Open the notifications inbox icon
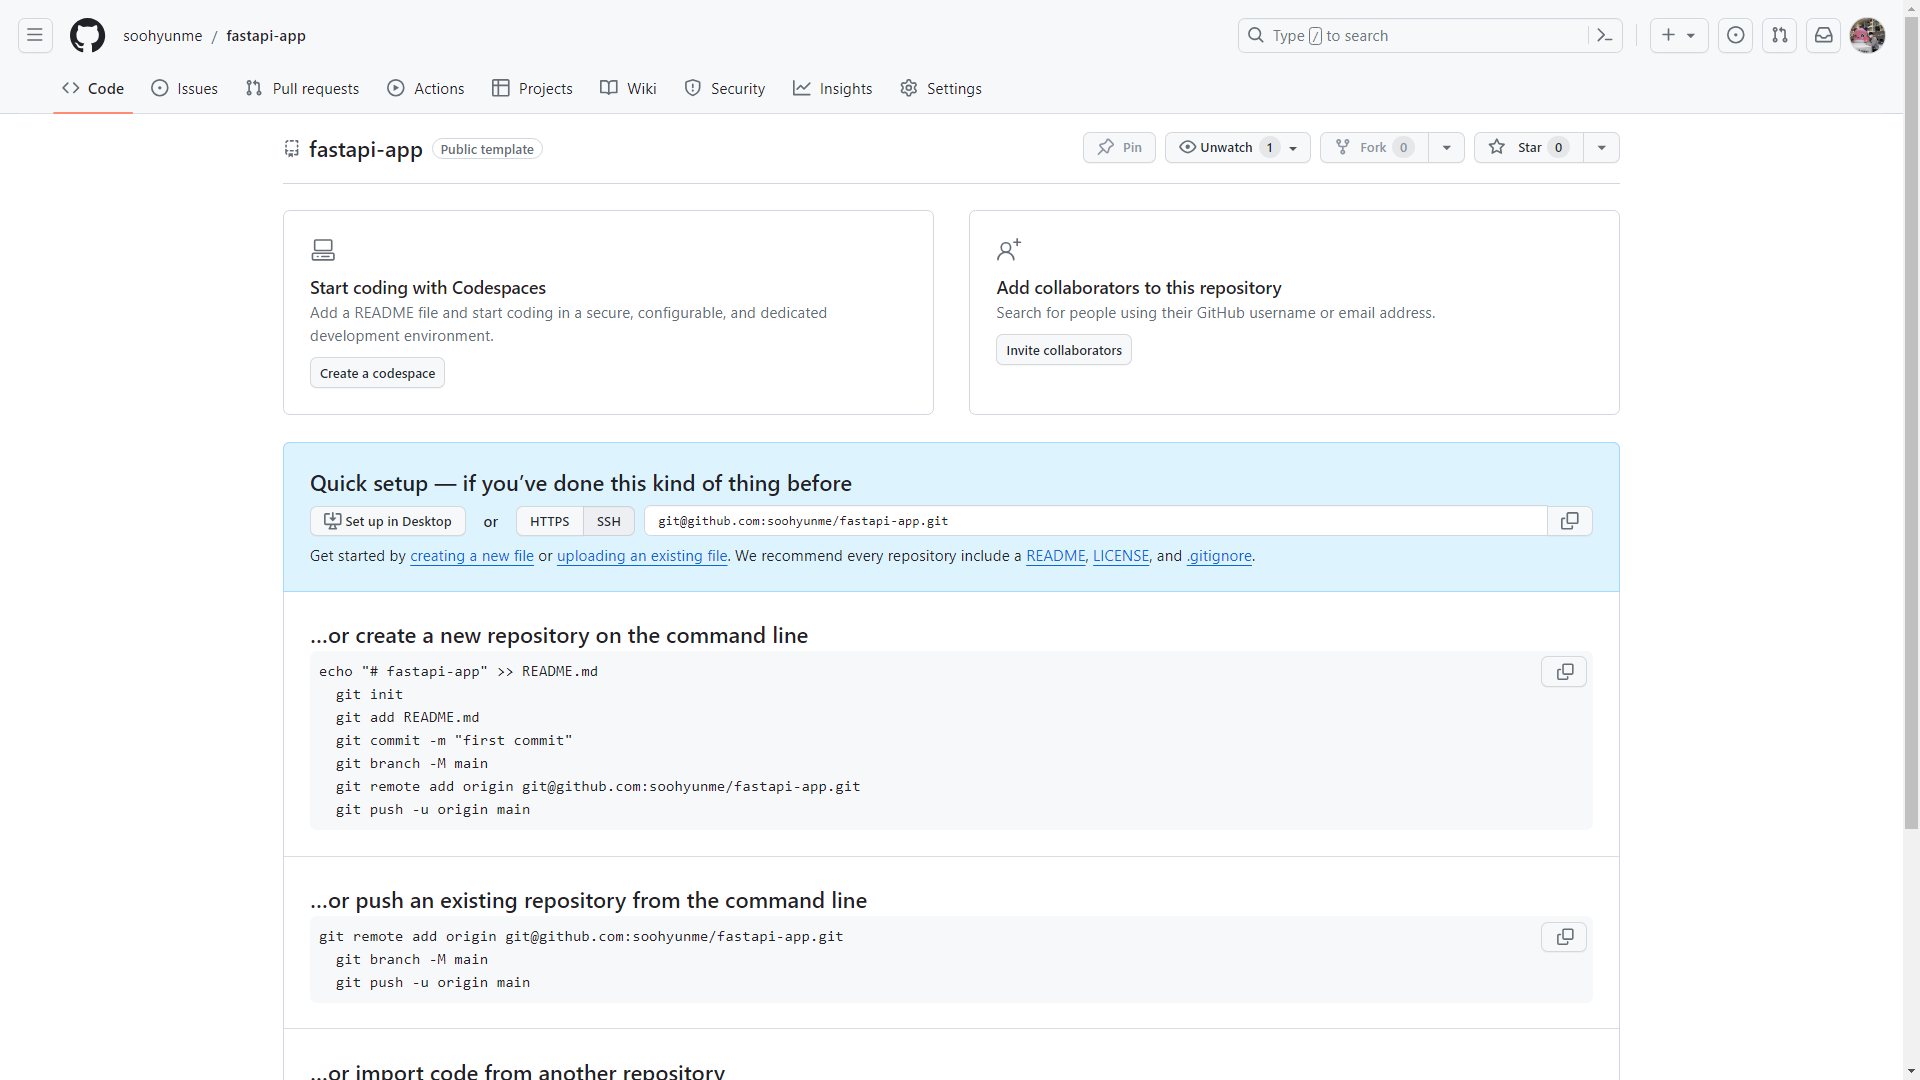The image size is (1920, 1080). pos(1823,36)
